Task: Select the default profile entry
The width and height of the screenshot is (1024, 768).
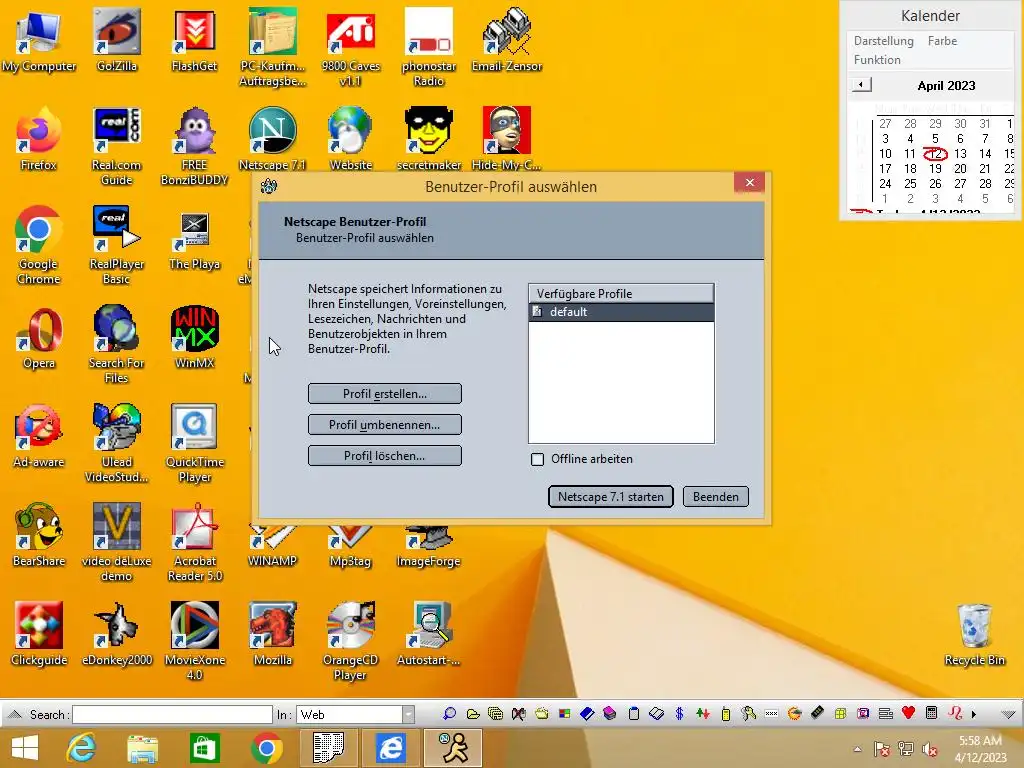Action: pyautogui.click(x=621, y=312)
